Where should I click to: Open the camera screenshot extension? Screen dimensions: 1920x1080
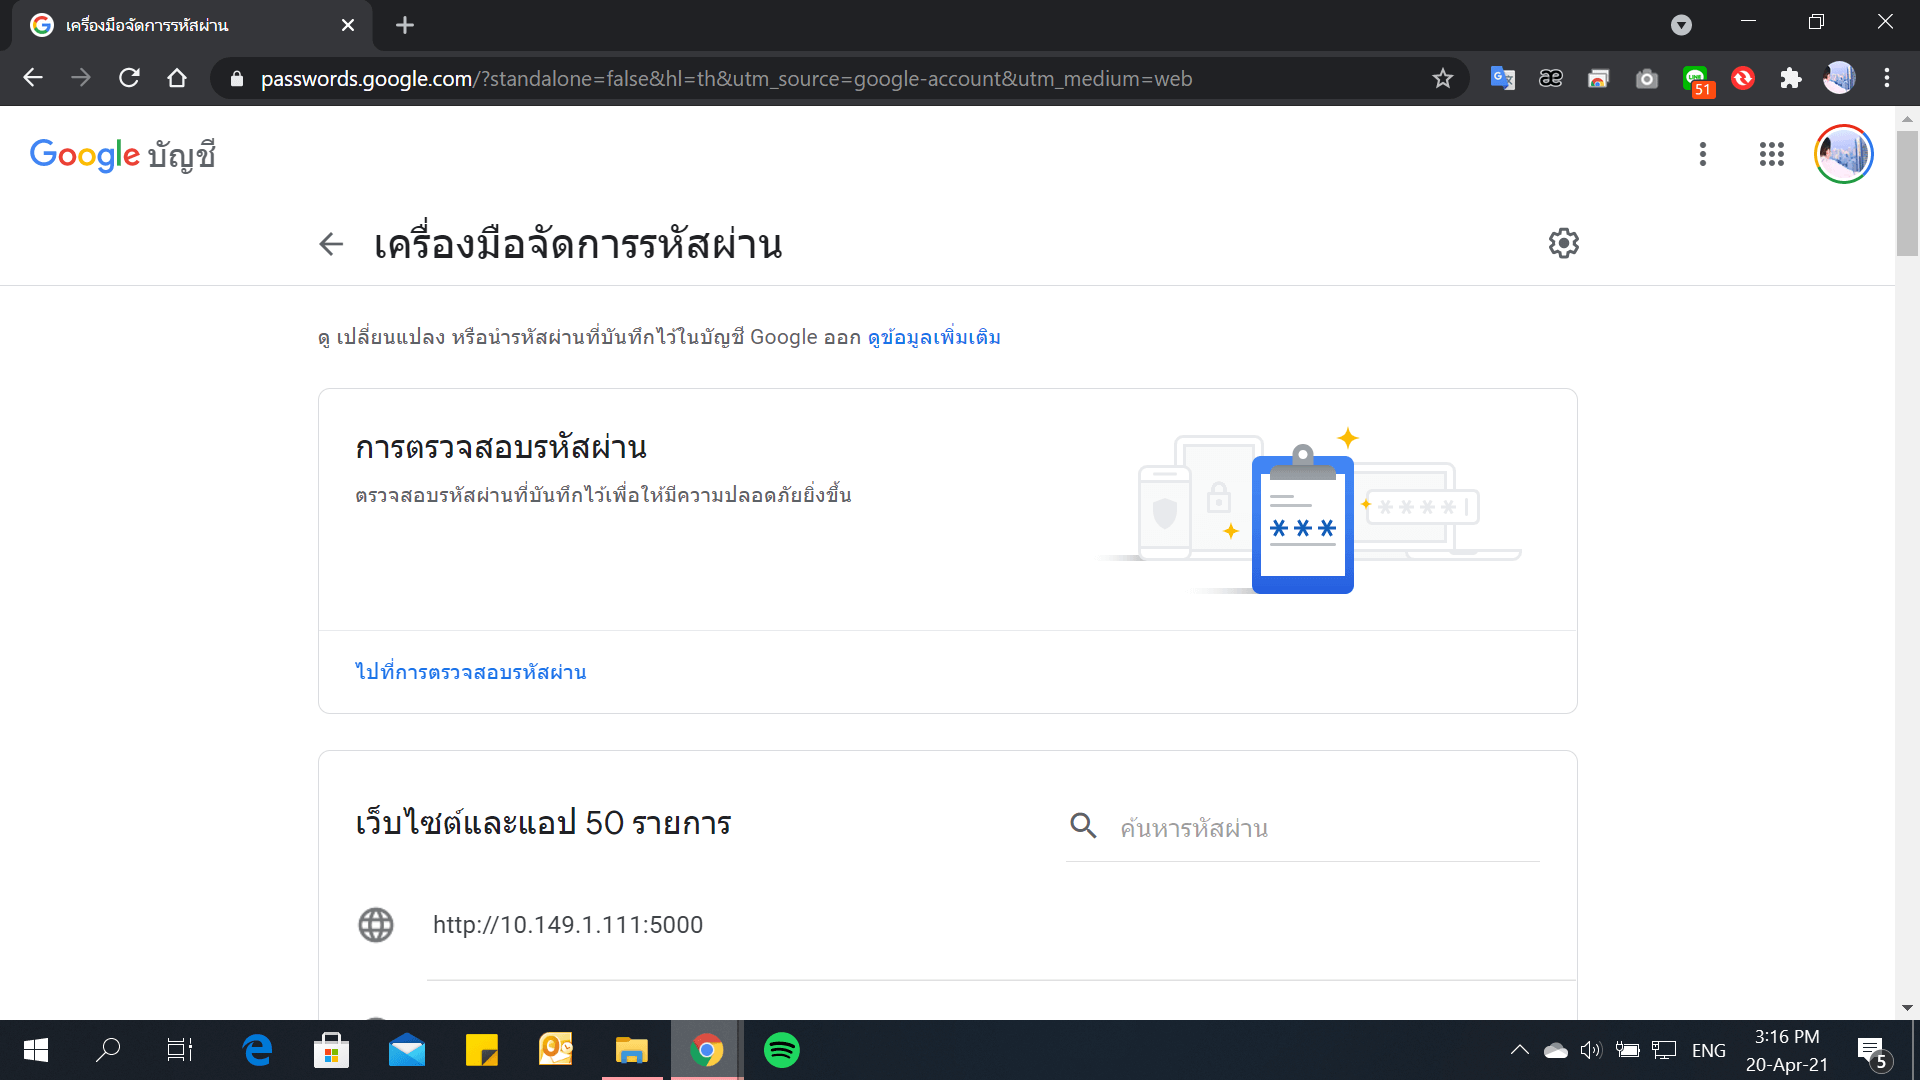click(1646, 78)
